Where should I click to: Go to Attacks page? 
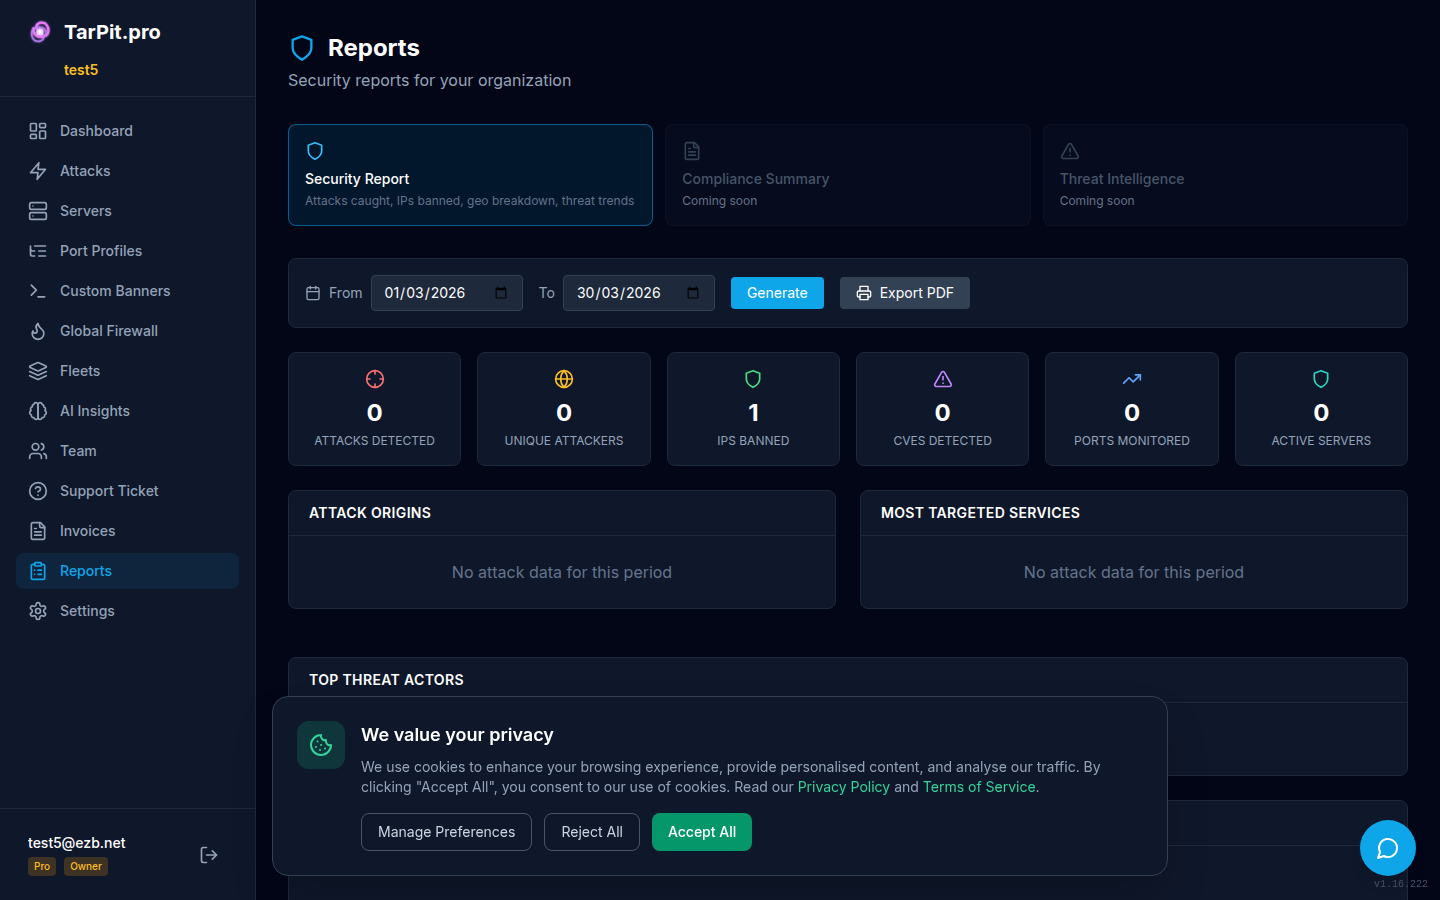[x=128, y=171]
